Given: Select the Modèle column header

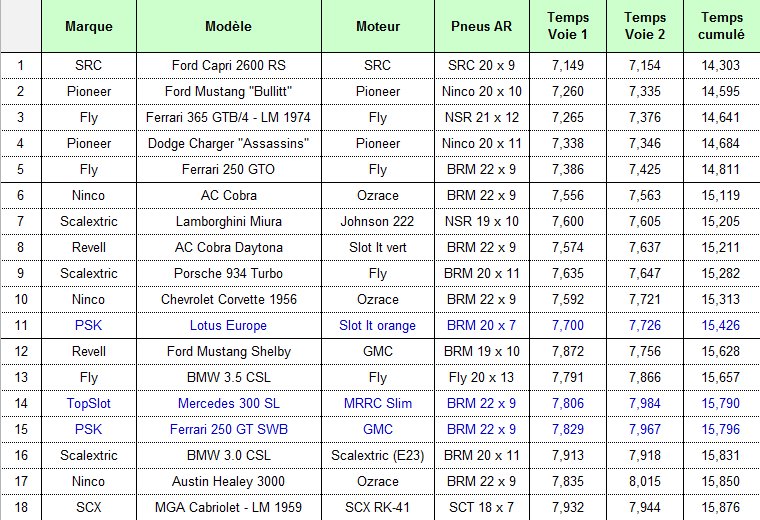Looking at the screenshot, I should [228, 26].
